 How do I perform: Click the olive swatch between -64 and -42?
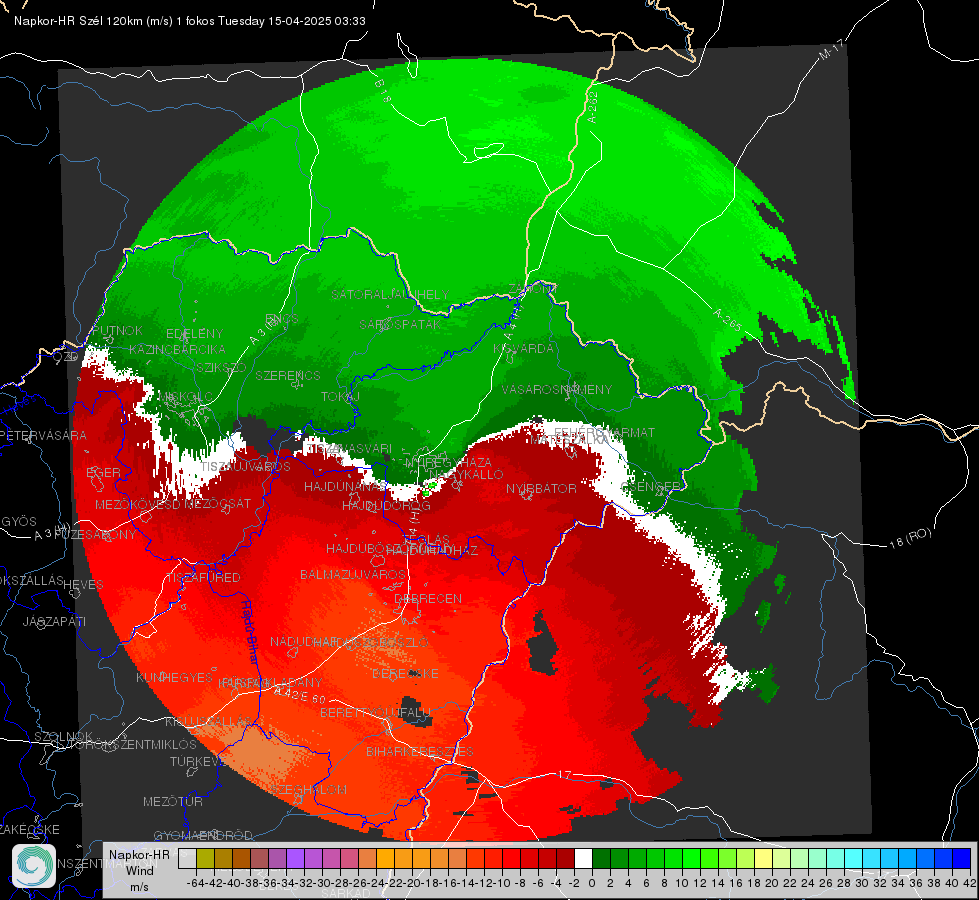pyautogui.click(x=205, y=859)
